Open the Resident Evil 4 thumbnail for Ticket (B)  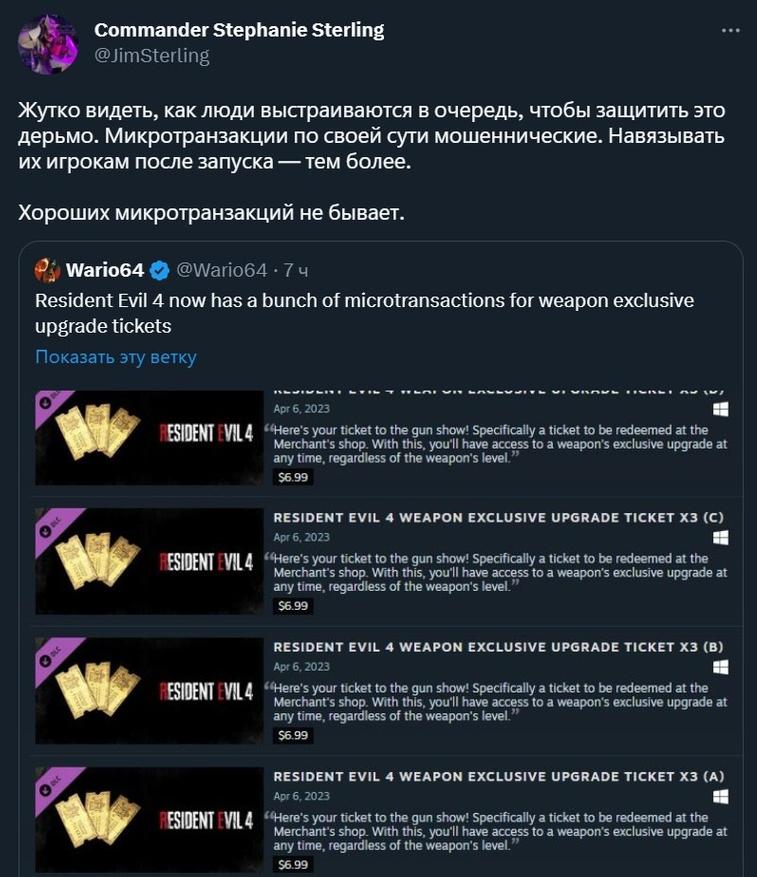pos(149,691)
